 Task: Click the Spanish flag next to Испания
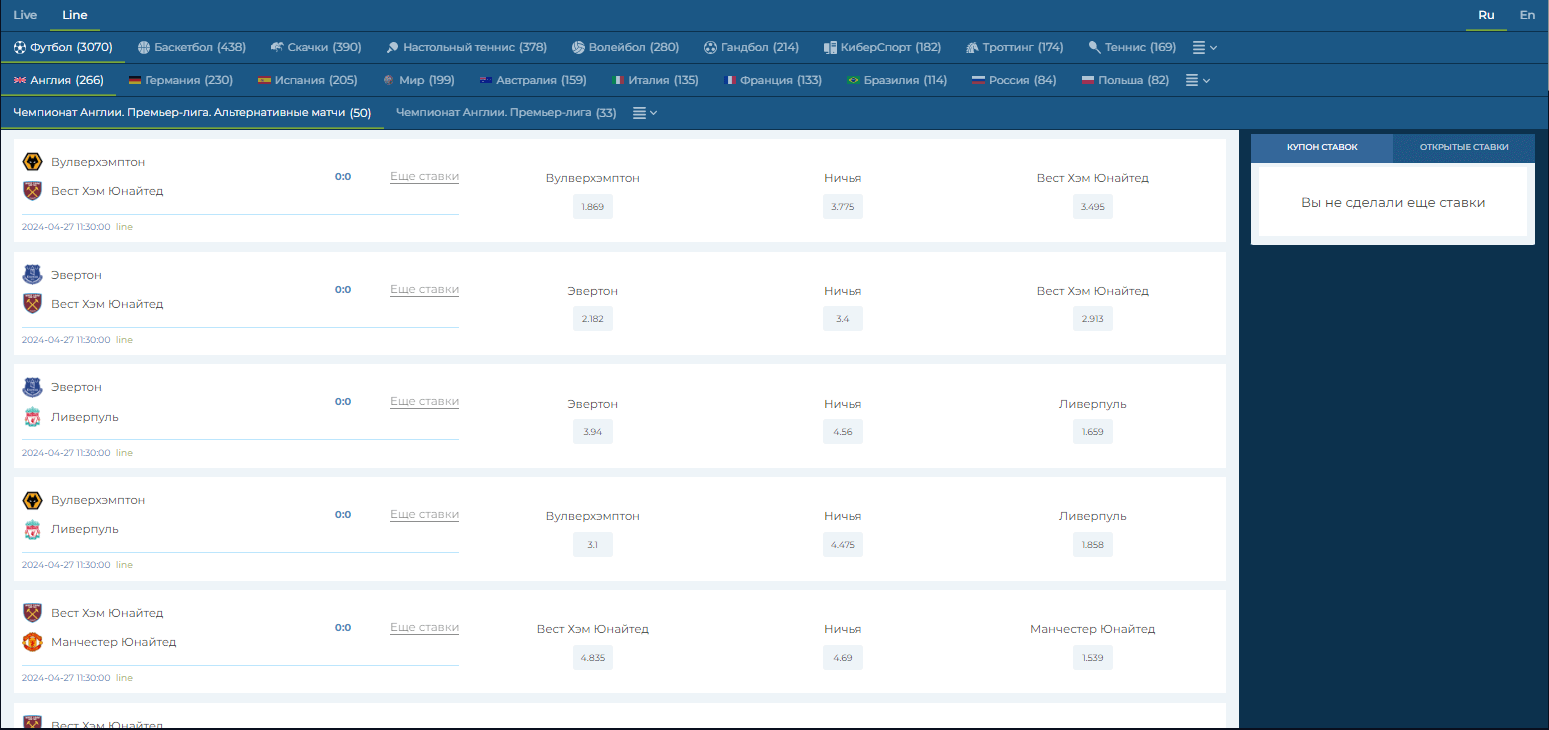[264, 80]
